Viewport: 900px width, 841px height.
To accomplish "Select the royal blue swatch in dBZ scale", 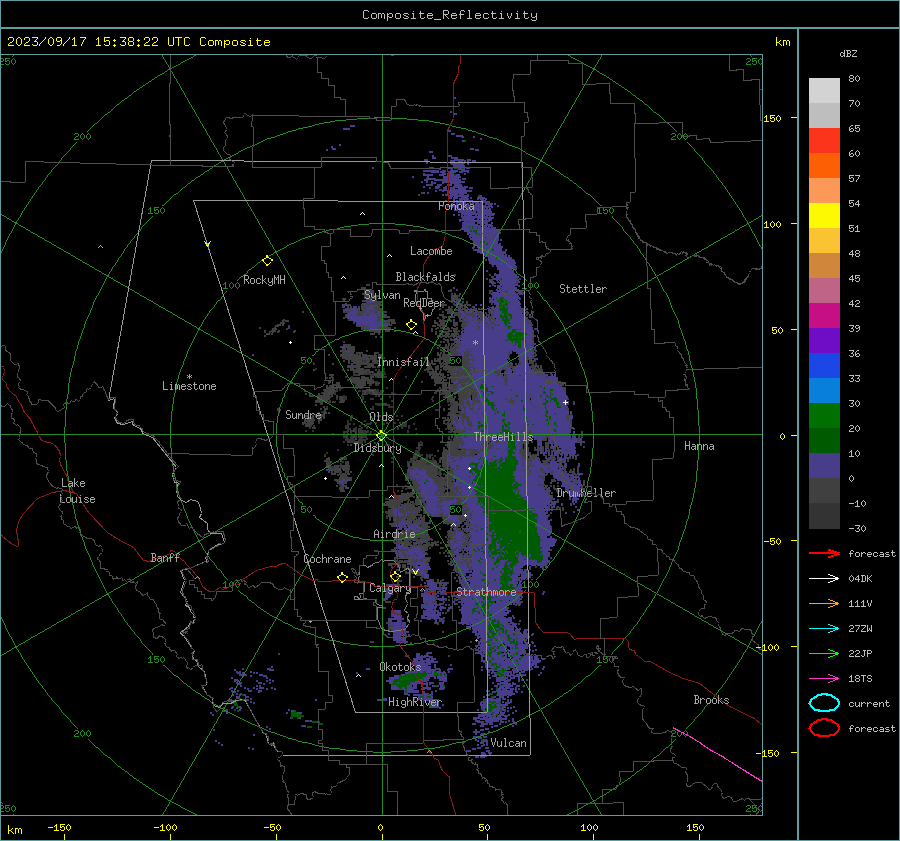I will [x=824, y=365].
